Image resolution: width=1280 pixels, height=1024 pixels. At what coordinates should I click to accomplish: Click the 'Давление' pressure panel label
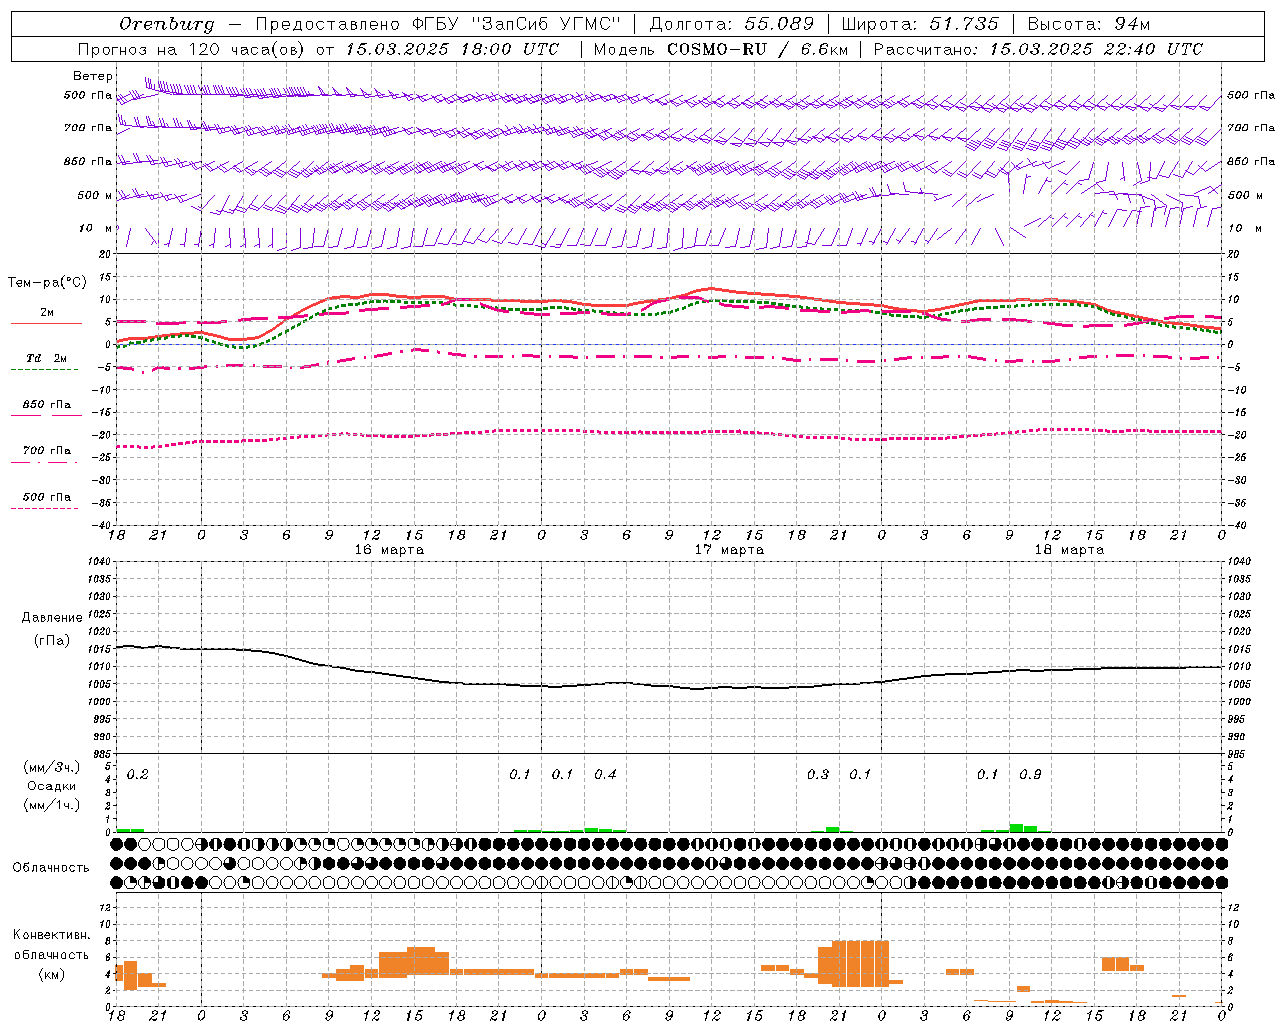pos(52,618)
